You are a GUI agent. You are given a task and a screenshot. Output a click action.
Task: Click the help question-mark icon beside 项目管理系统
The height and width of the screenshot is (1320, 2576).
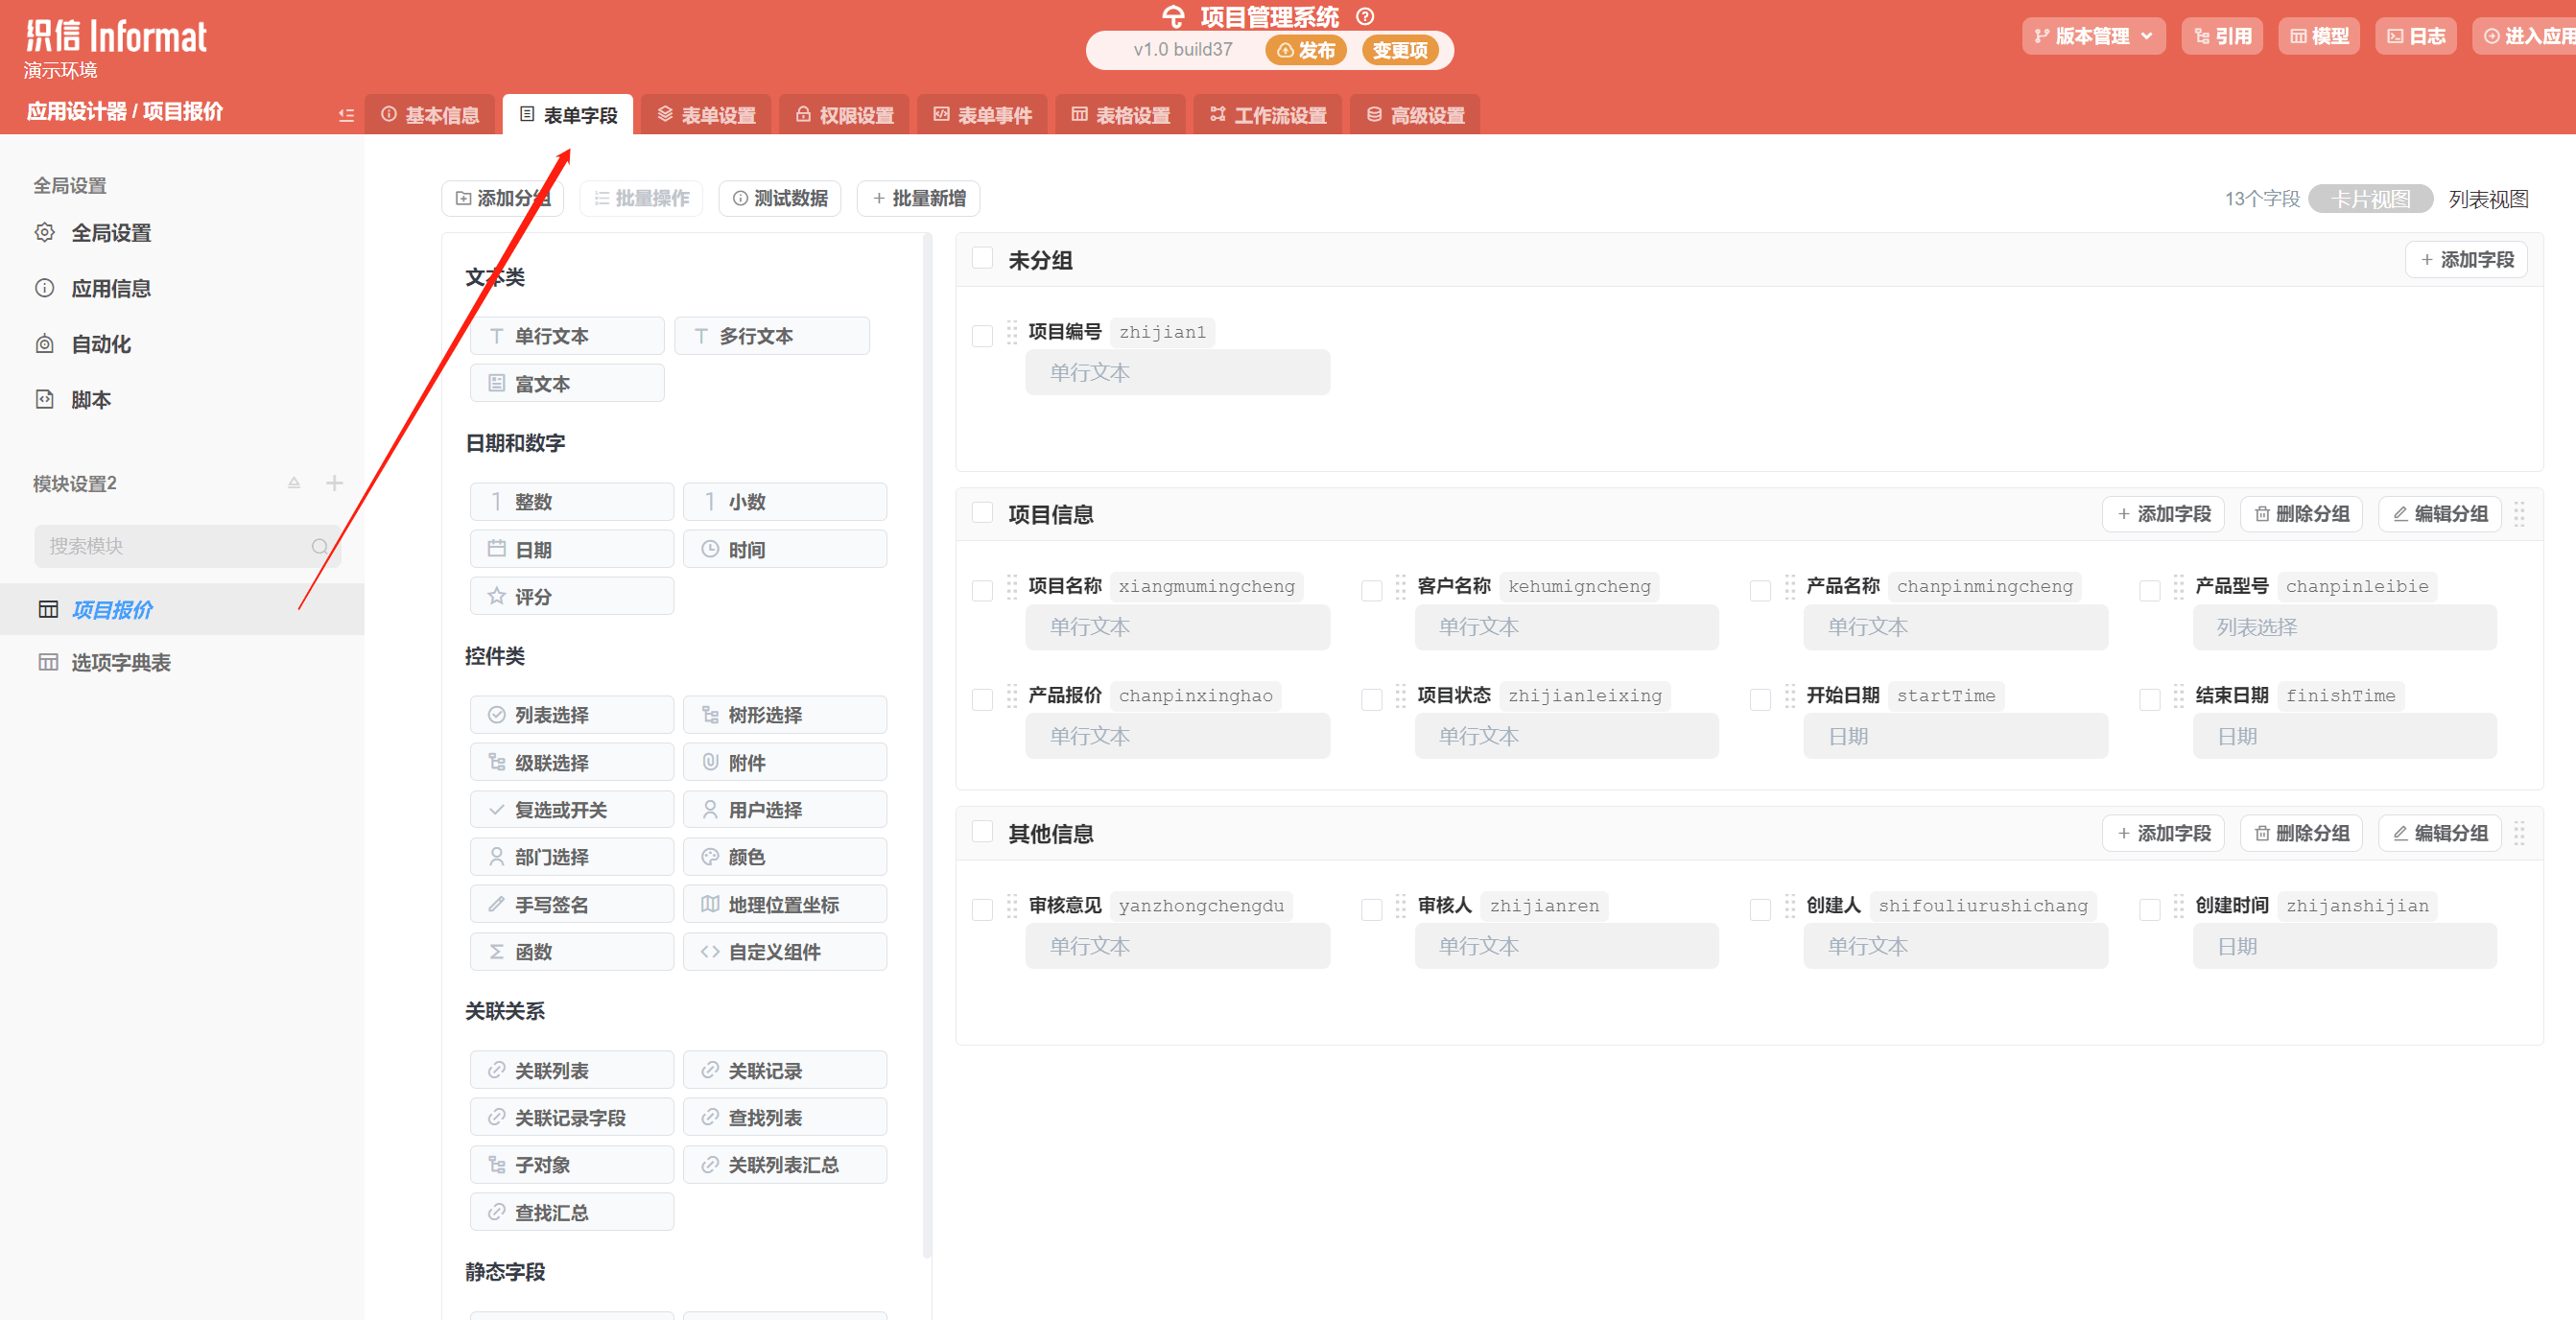click(x=1364, y=17)
